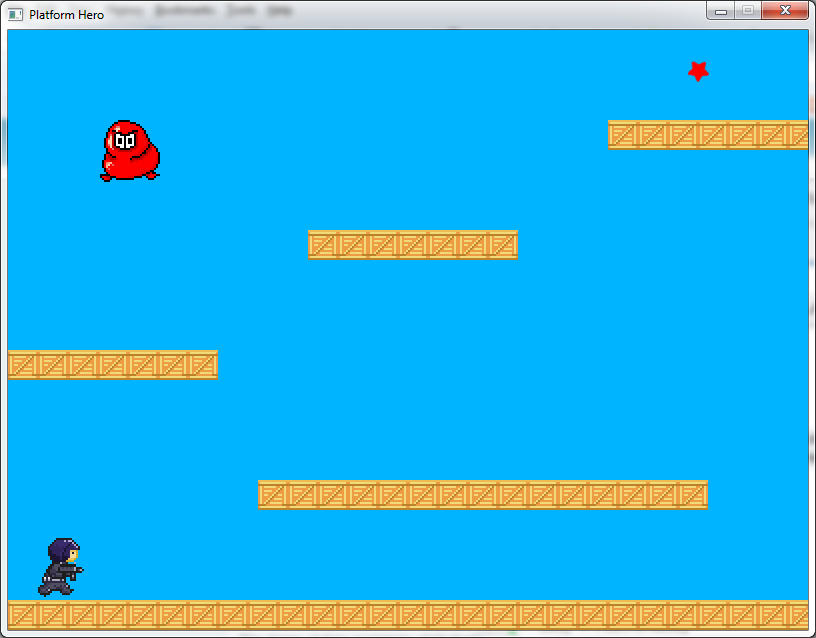Click the crate platform beneath the red star

(x=707, y=135)
